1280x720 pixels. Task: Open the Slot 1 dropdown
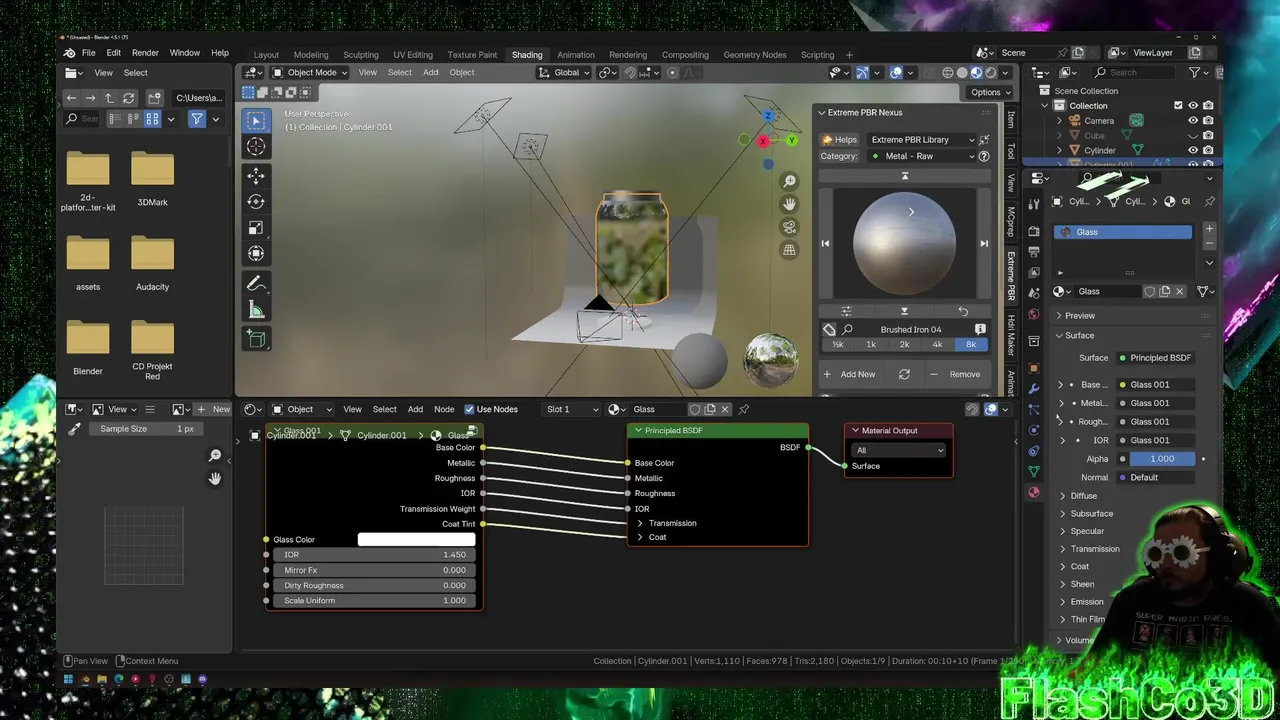pyautogui.click(x=573, y=409)
